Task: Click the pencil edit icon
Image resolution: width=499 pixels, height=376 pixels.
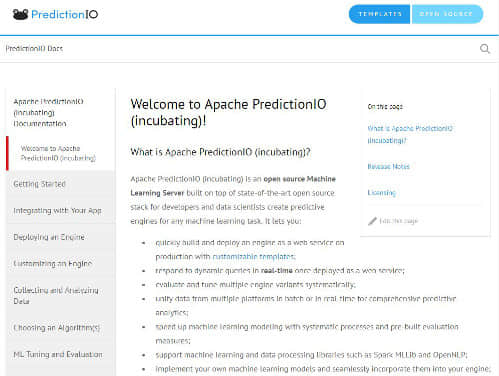Action: pos(372,221)
